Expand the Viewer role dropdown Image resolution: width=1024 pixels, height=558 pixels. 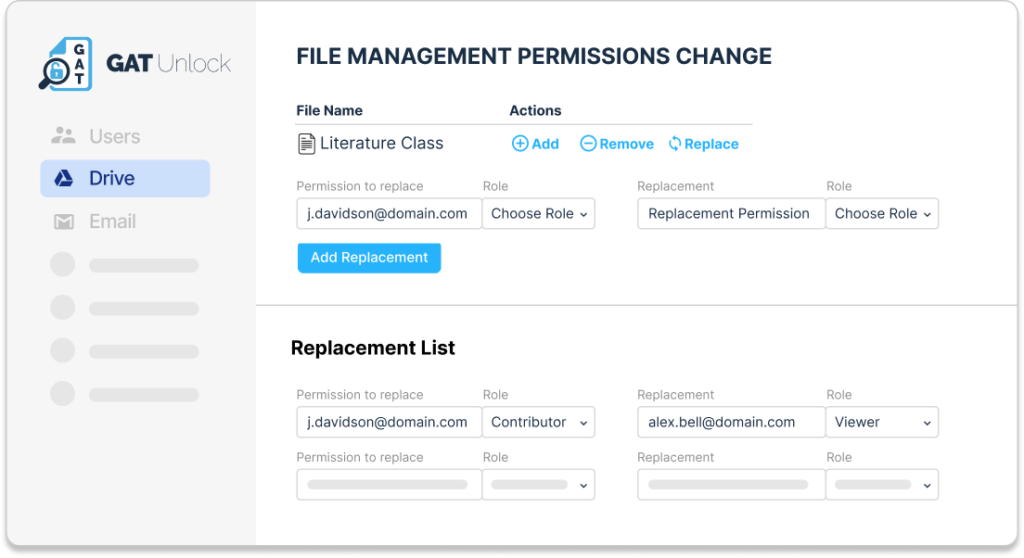882,422
